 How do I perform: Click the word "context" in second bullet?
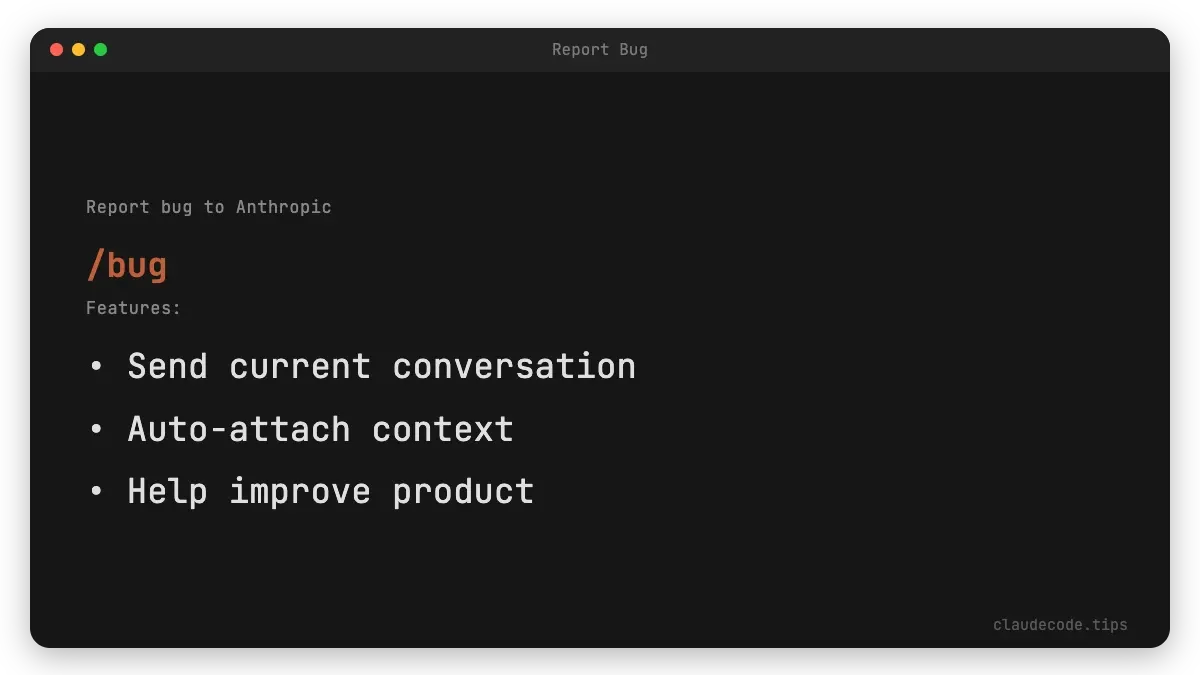(442, 429)
